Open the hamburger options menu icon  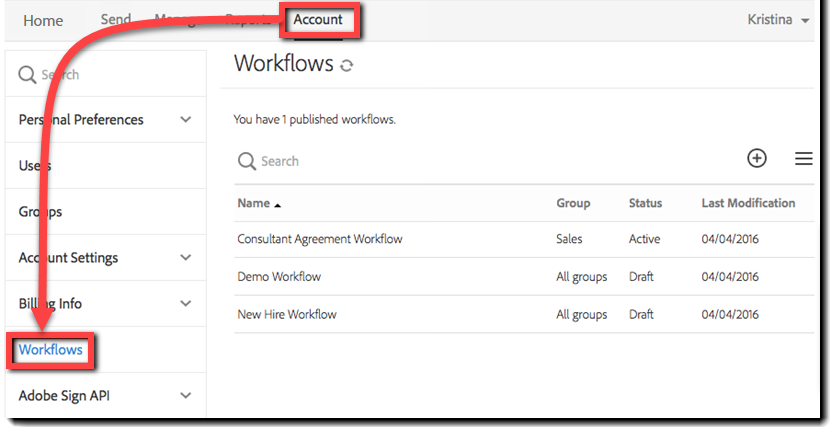[x=804, y=158]
